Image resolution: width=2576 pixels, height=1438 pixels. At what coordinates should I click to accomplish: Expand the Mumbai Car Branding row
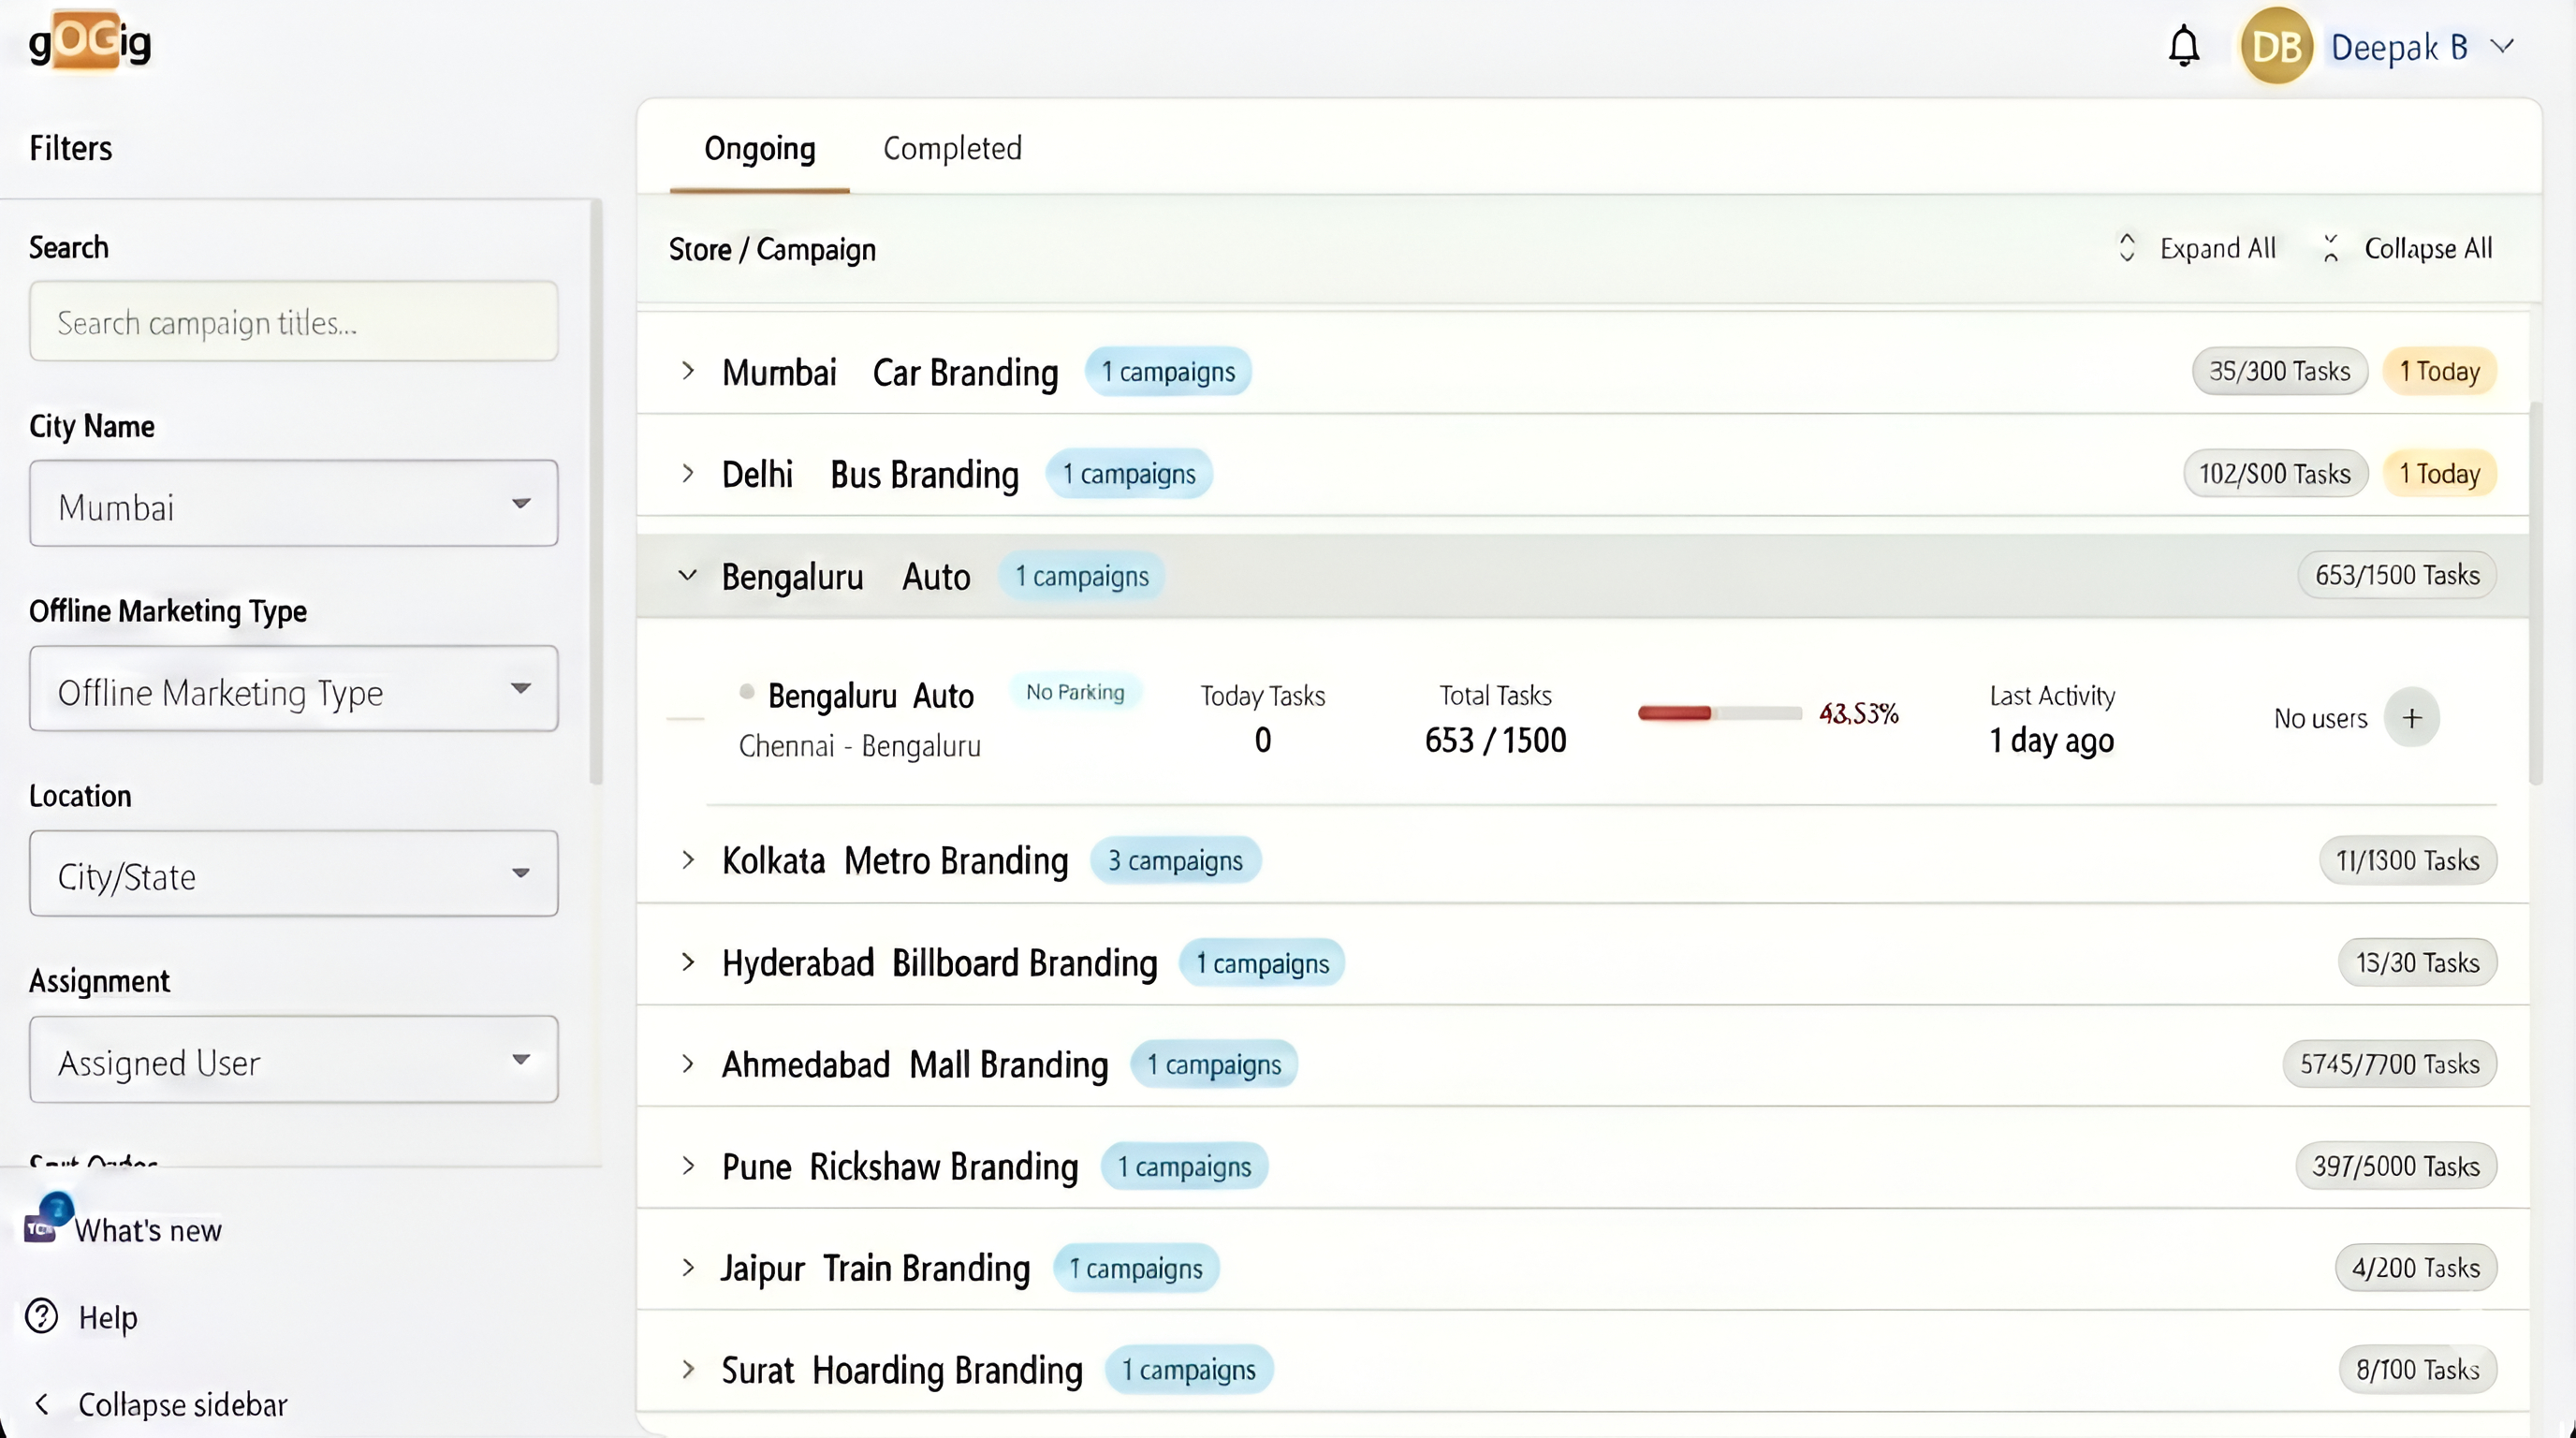688,371
